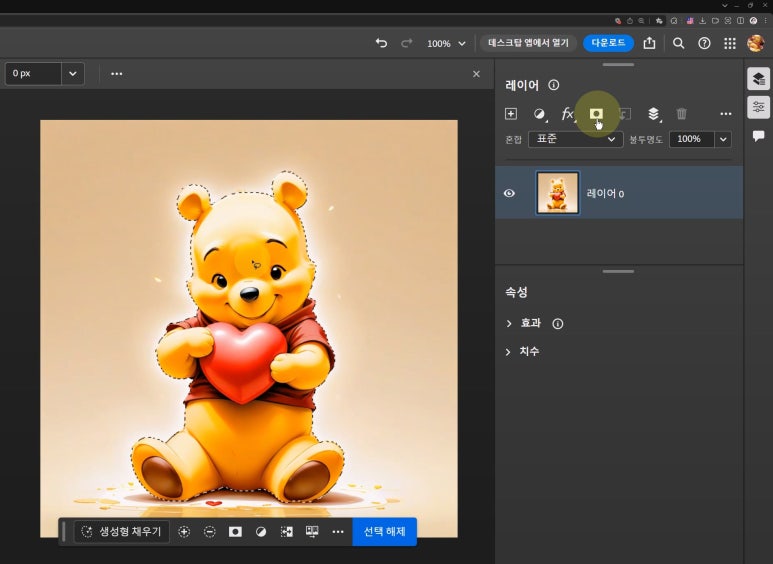Open the search magnifier icon

(678, 43)
